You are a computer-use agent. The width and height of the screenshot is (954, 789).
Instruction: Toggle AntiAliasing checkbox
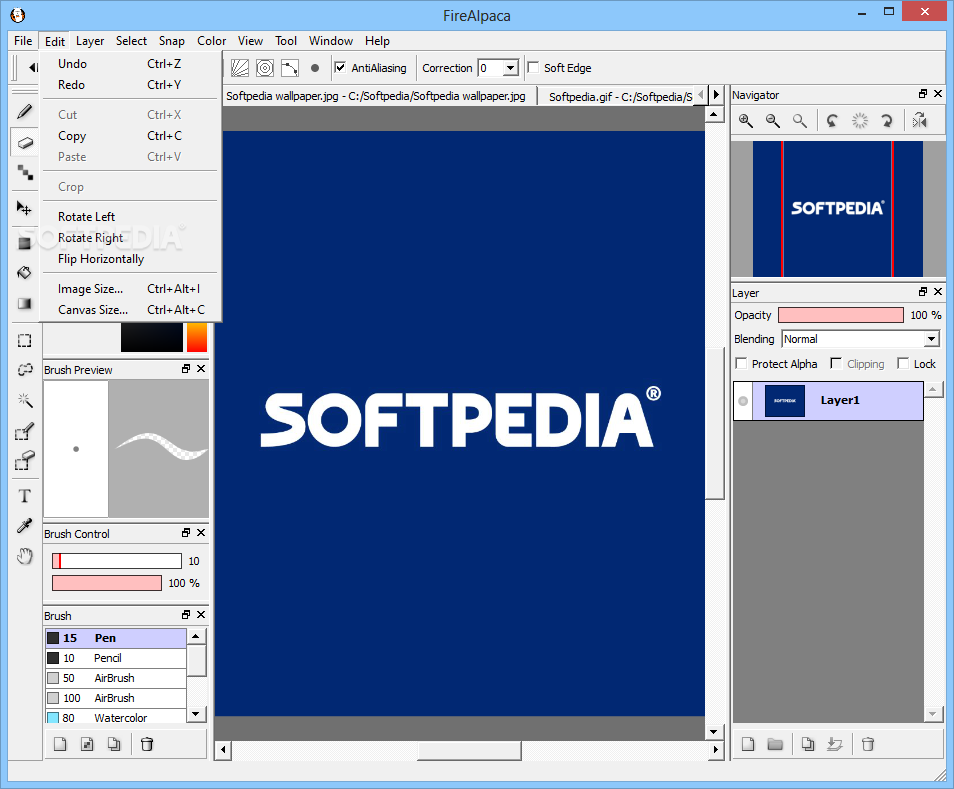pos(340,68)
